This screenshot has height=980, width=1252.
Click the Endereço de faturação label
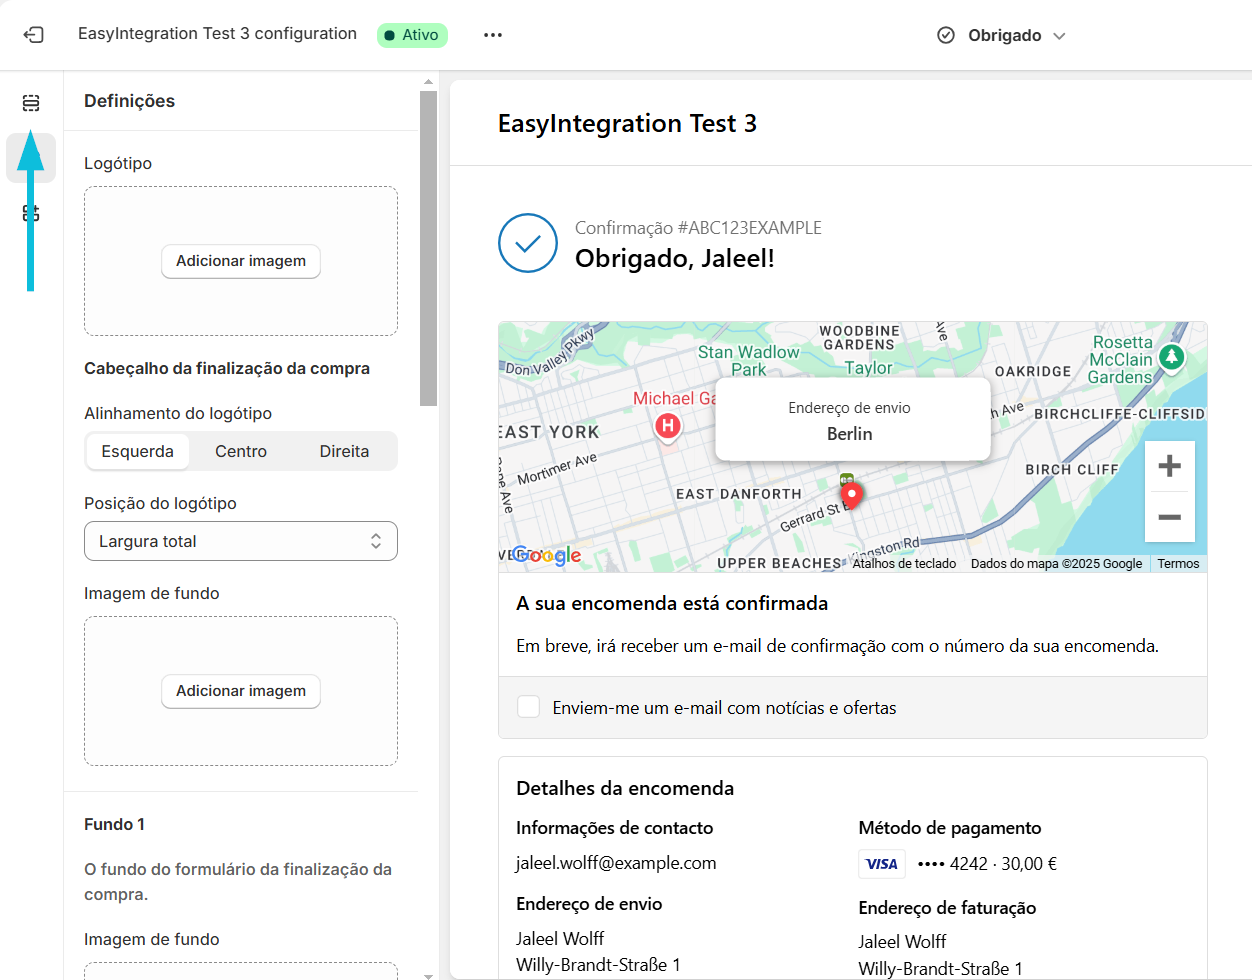[947, 908]
